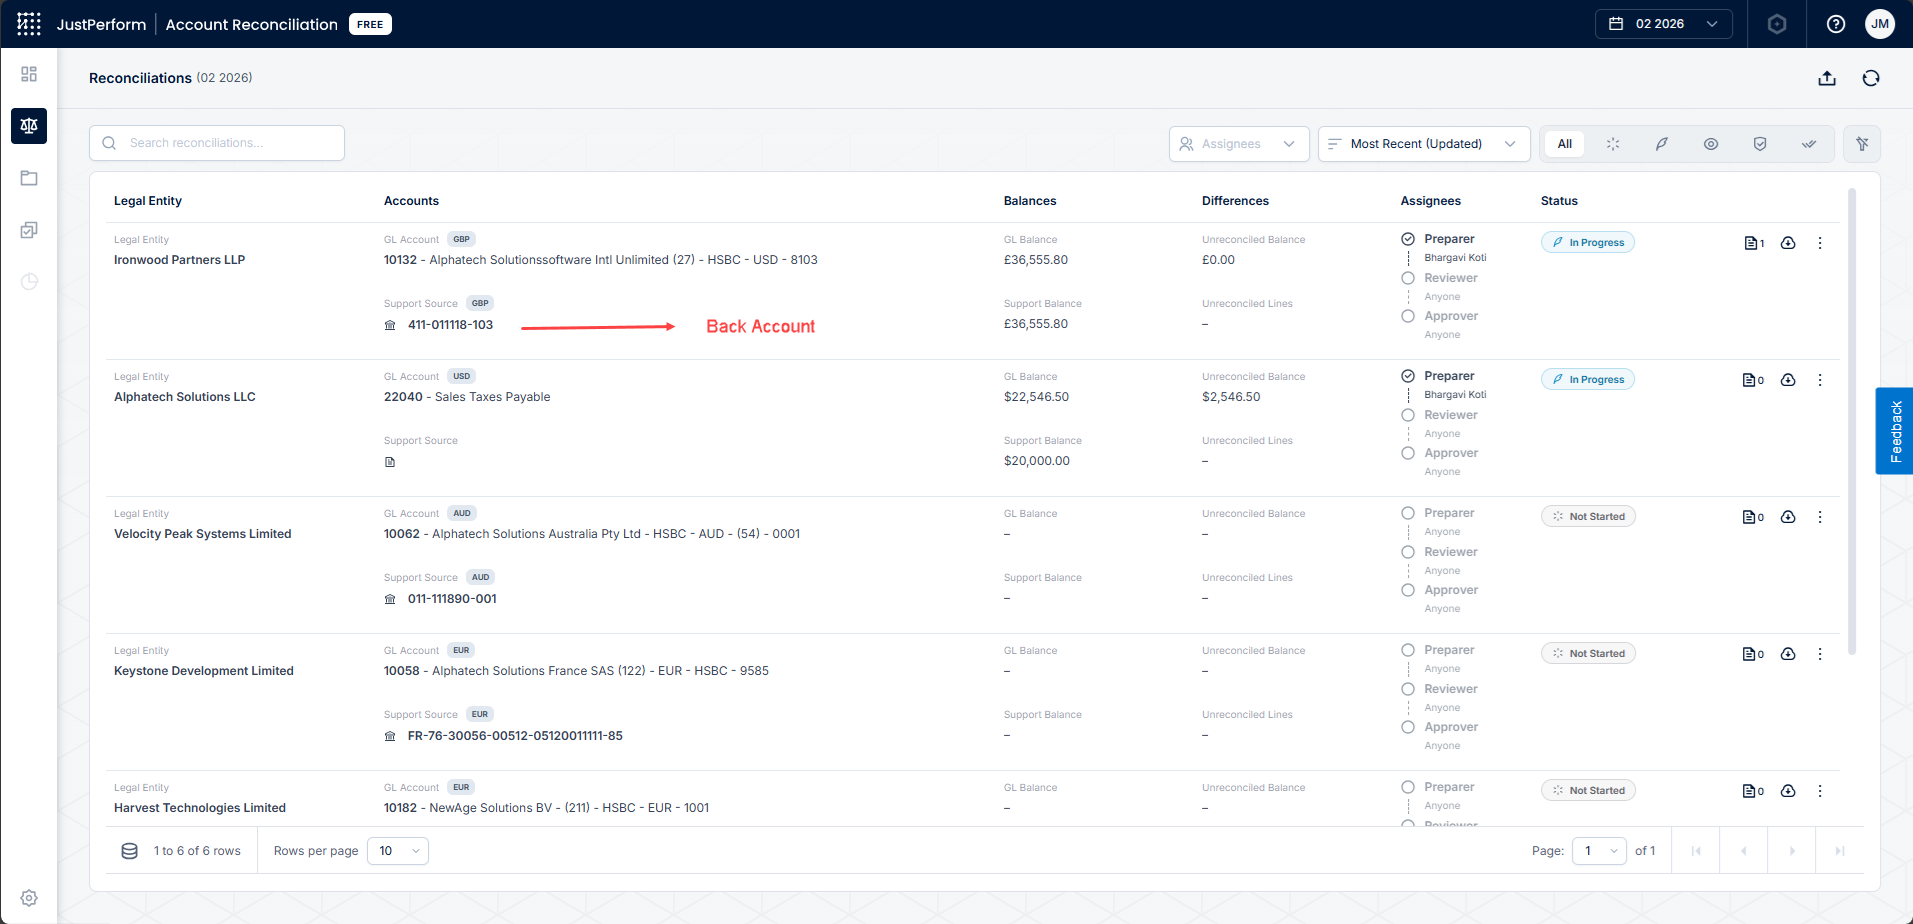Click the Preparer circle for Velocity Peak Systems

pos(1408,513)
